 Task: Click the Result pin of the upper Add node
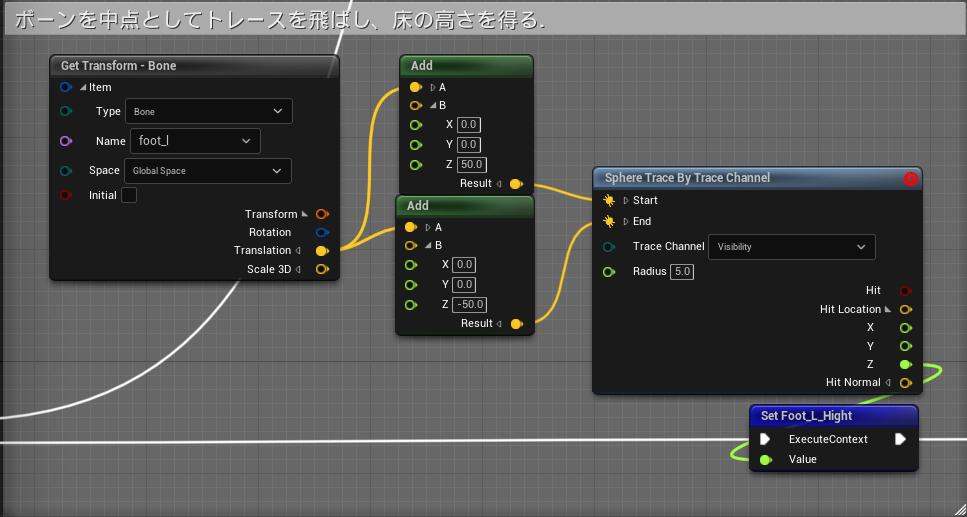point(516,183)
